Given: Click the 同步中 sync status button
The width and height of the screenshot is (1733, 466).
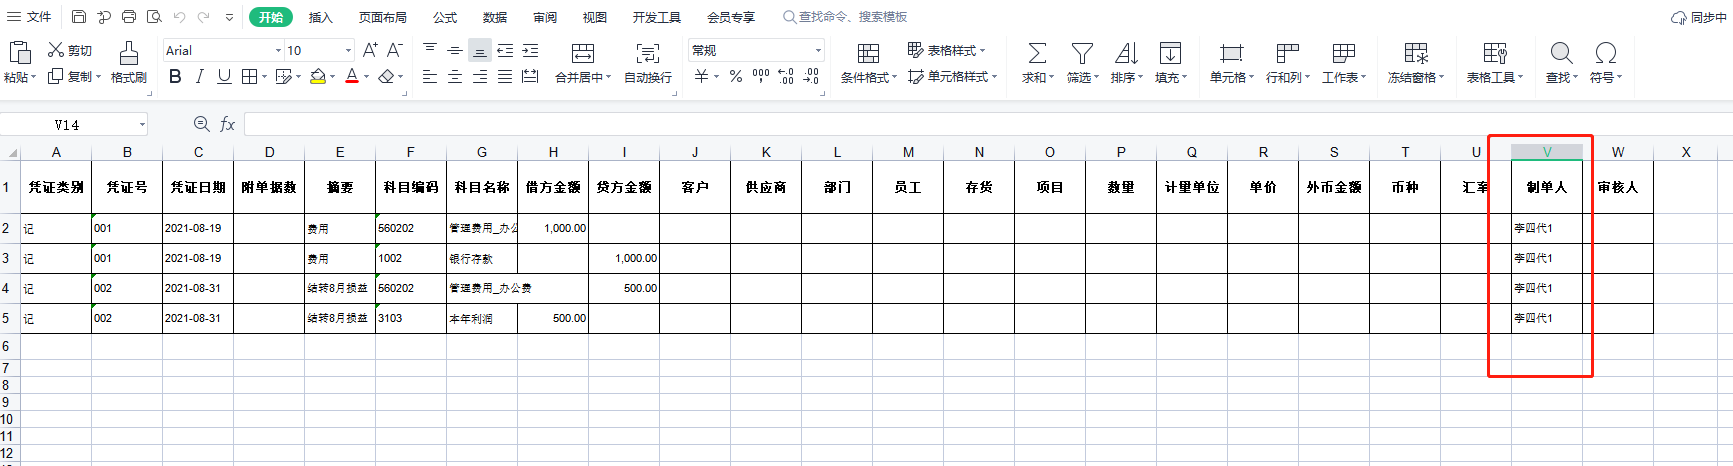Looking at the screenshot, I should (1699, 18).
